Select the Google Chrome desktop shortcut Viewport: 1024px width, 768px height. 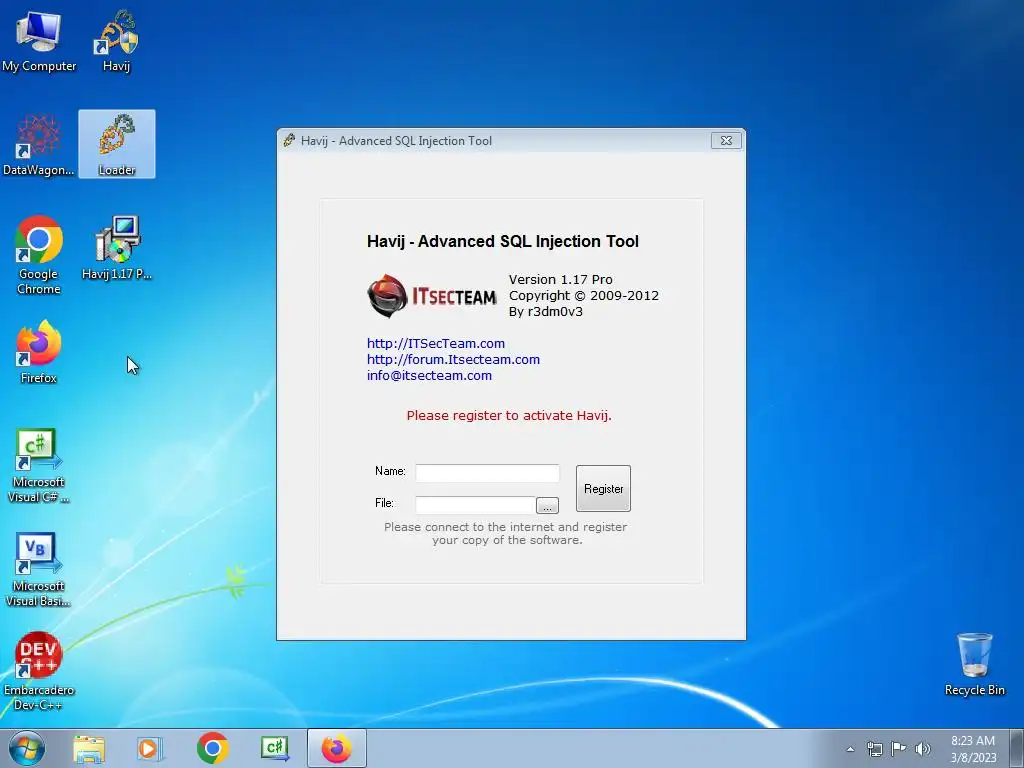[x=39, y=255]
